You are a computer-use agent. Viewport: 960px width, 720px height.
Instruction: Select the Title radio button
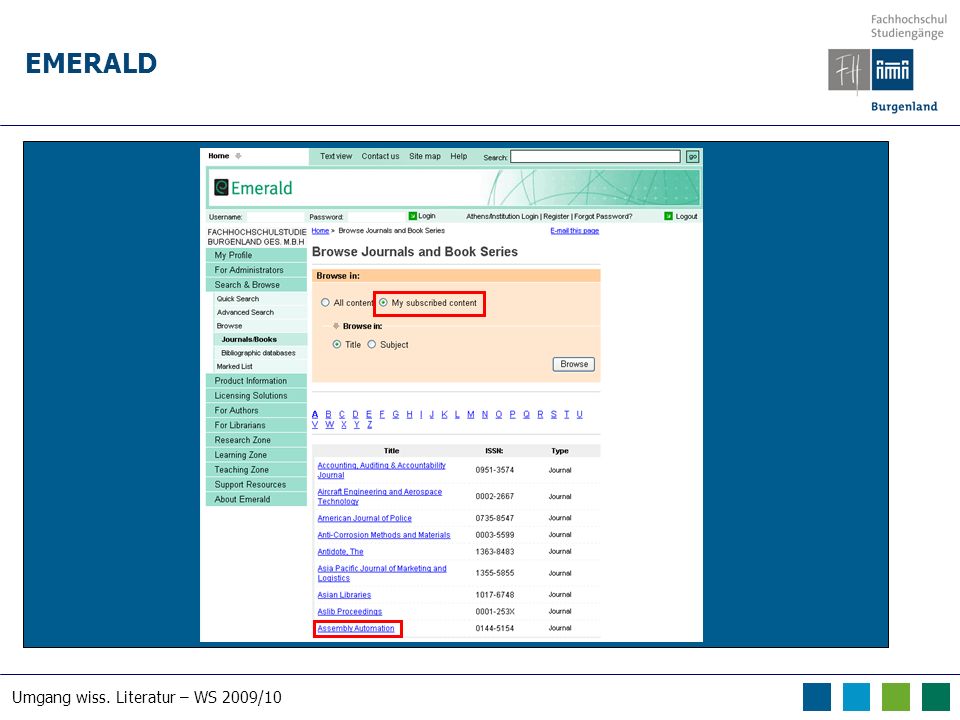tap(337, 345)
